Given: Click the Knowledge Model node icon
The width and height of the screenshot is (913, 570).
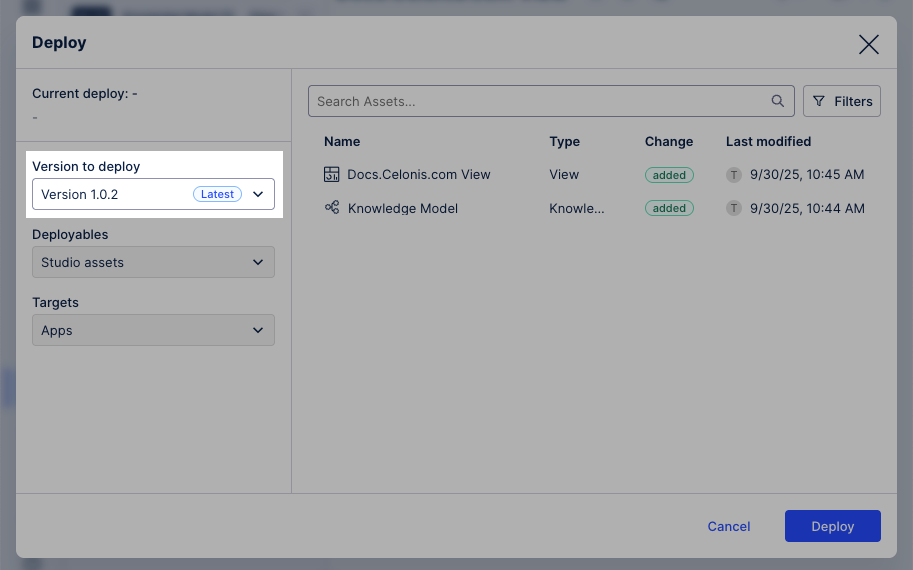Looking at the screenshot, I should tap(332, 208).
